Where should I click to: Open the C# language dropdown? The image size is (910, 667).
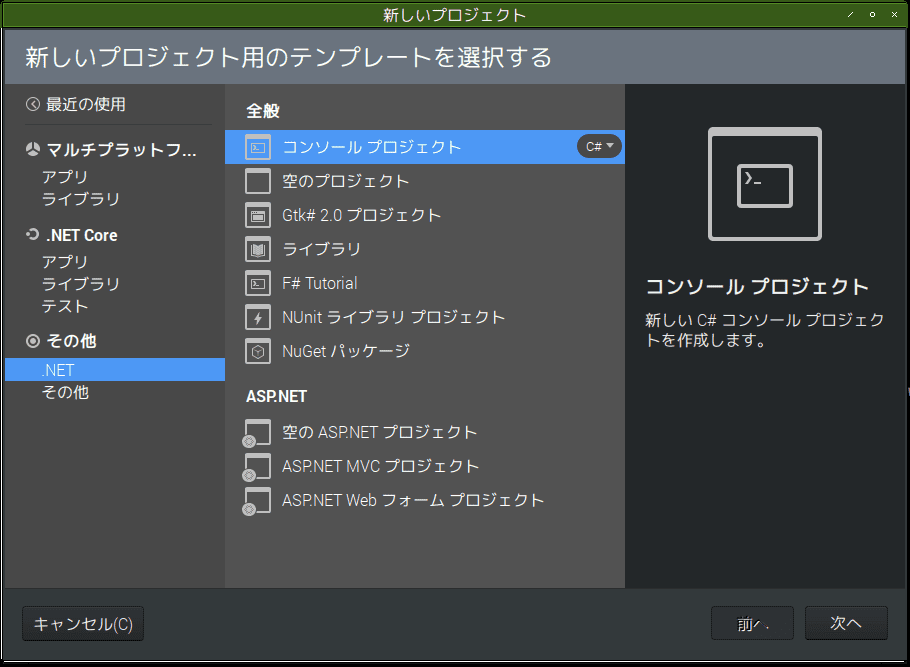598,146
